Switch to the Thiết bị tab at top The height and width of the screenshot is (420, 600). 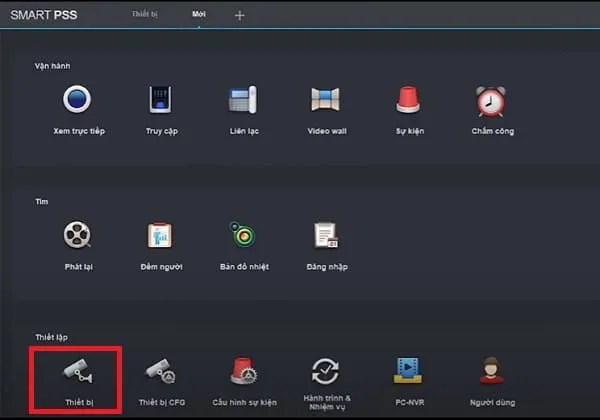147,15
